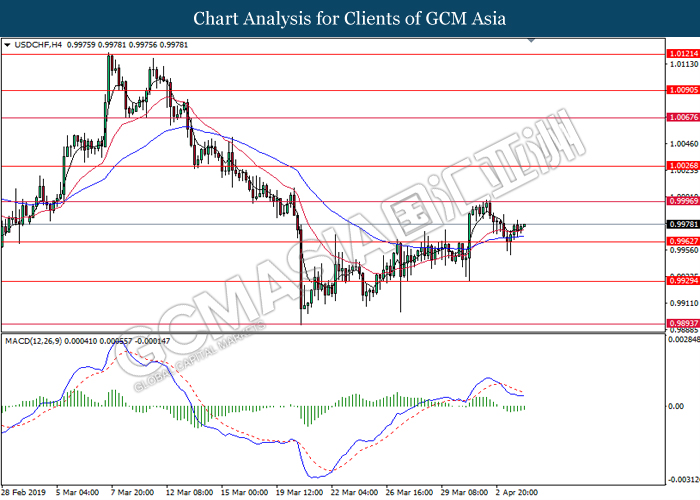The image size is (700, 500).
Task: Click the 1.00460 price axis value
Action: (x=683, y=144)
